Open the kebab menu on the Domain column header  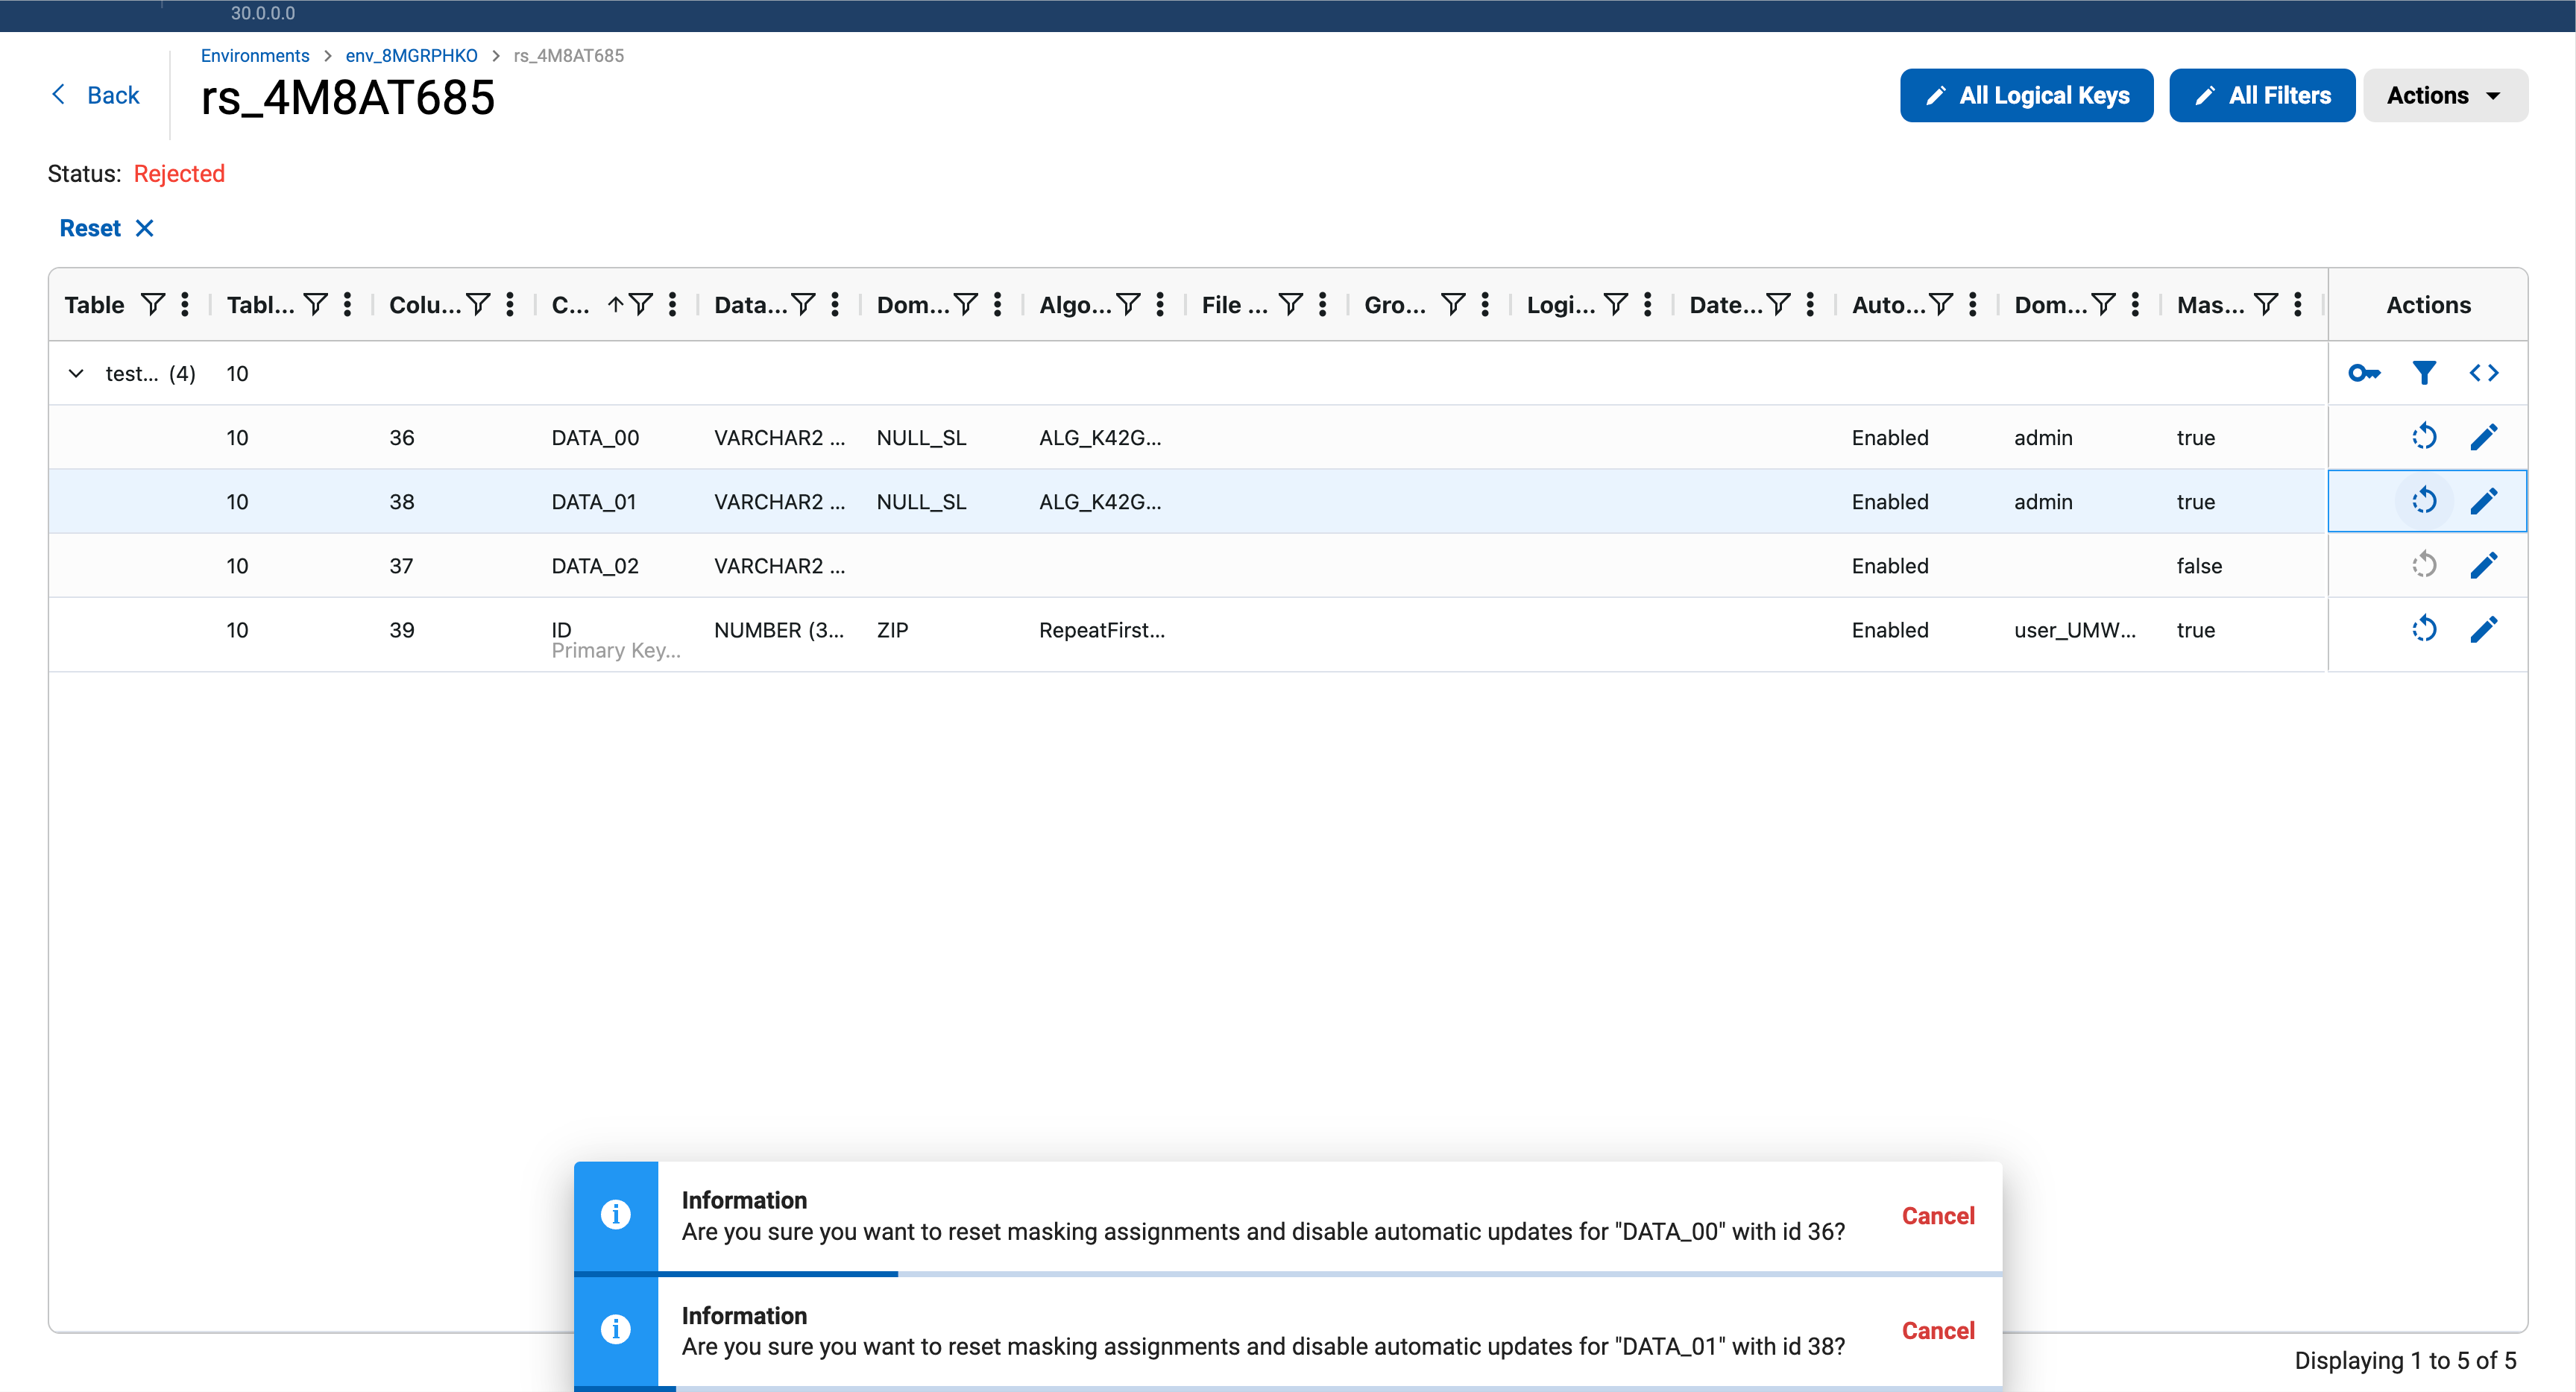(996, 304)
